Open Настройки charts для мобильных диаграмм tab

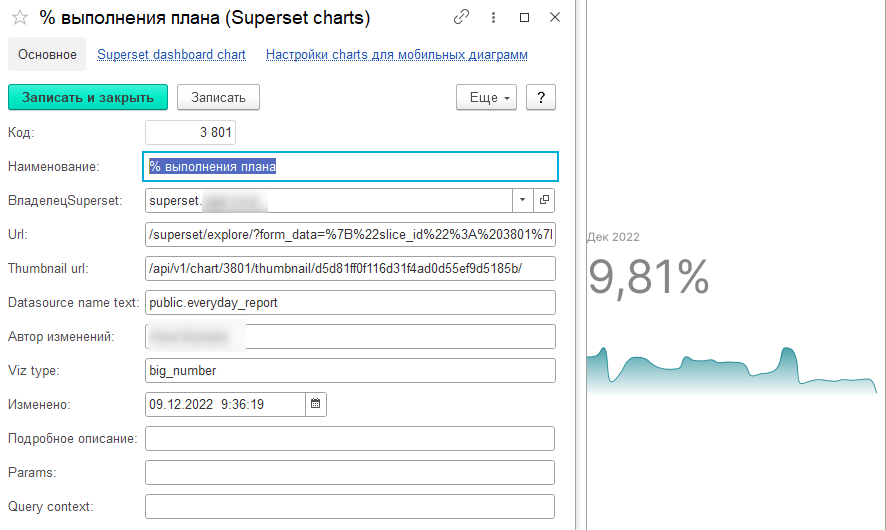point(397,54)
